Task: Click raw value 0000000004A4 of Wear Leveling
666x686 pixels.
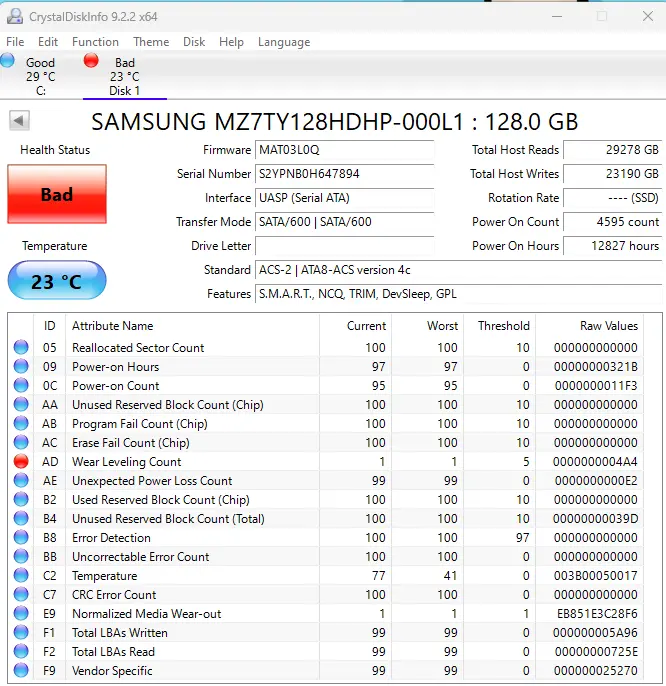Action: pos(595,462)
